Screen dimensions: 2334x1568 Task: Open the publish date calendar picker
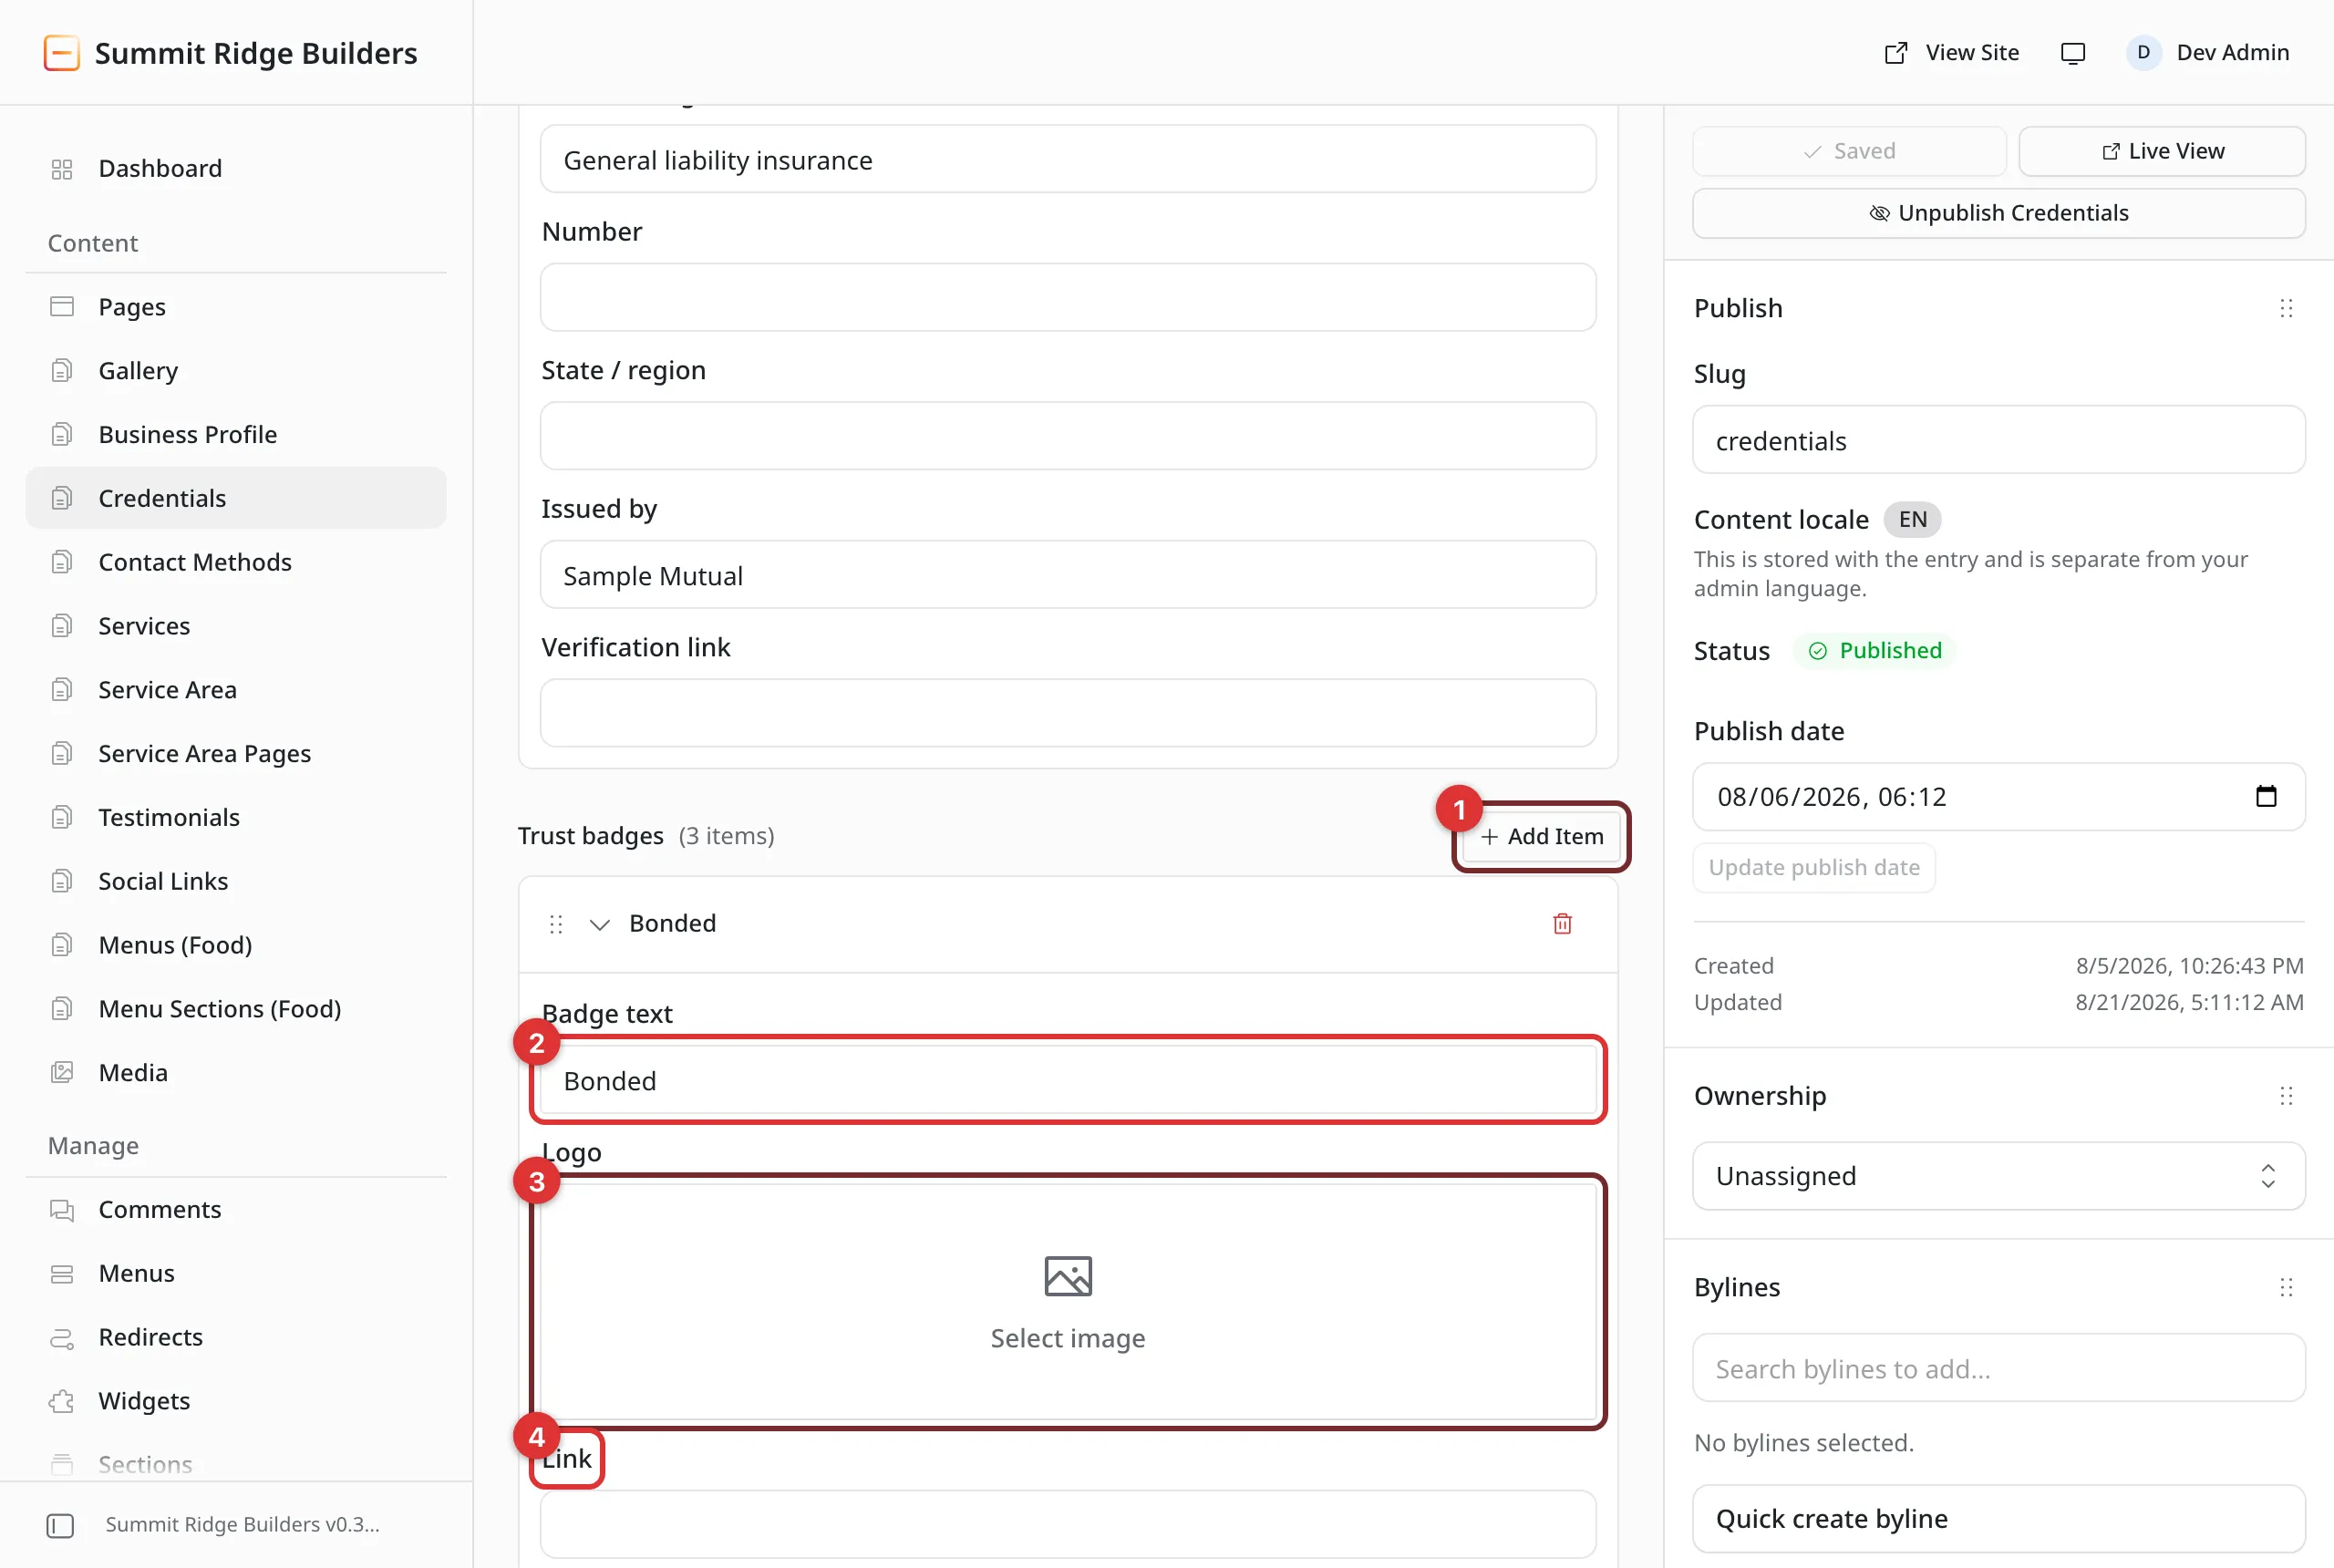(x=2266, y=796)
